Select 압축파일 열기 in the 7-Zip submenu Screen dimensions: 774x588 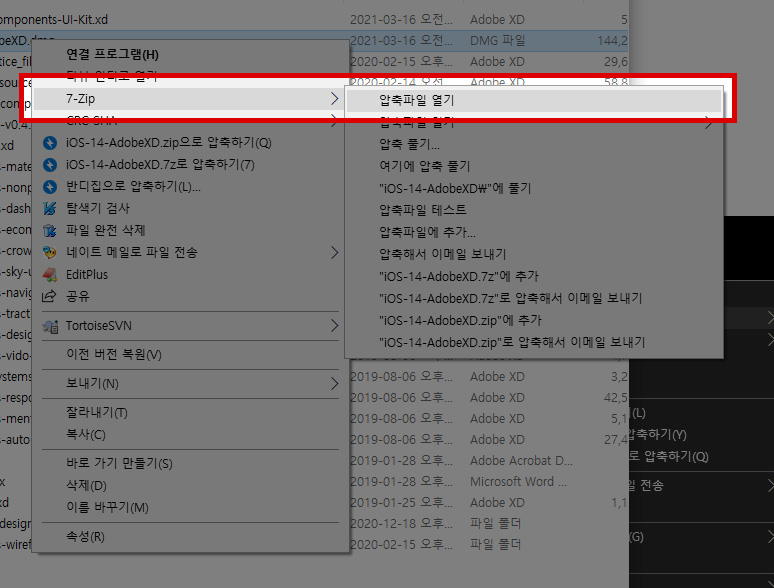point(534,100)
